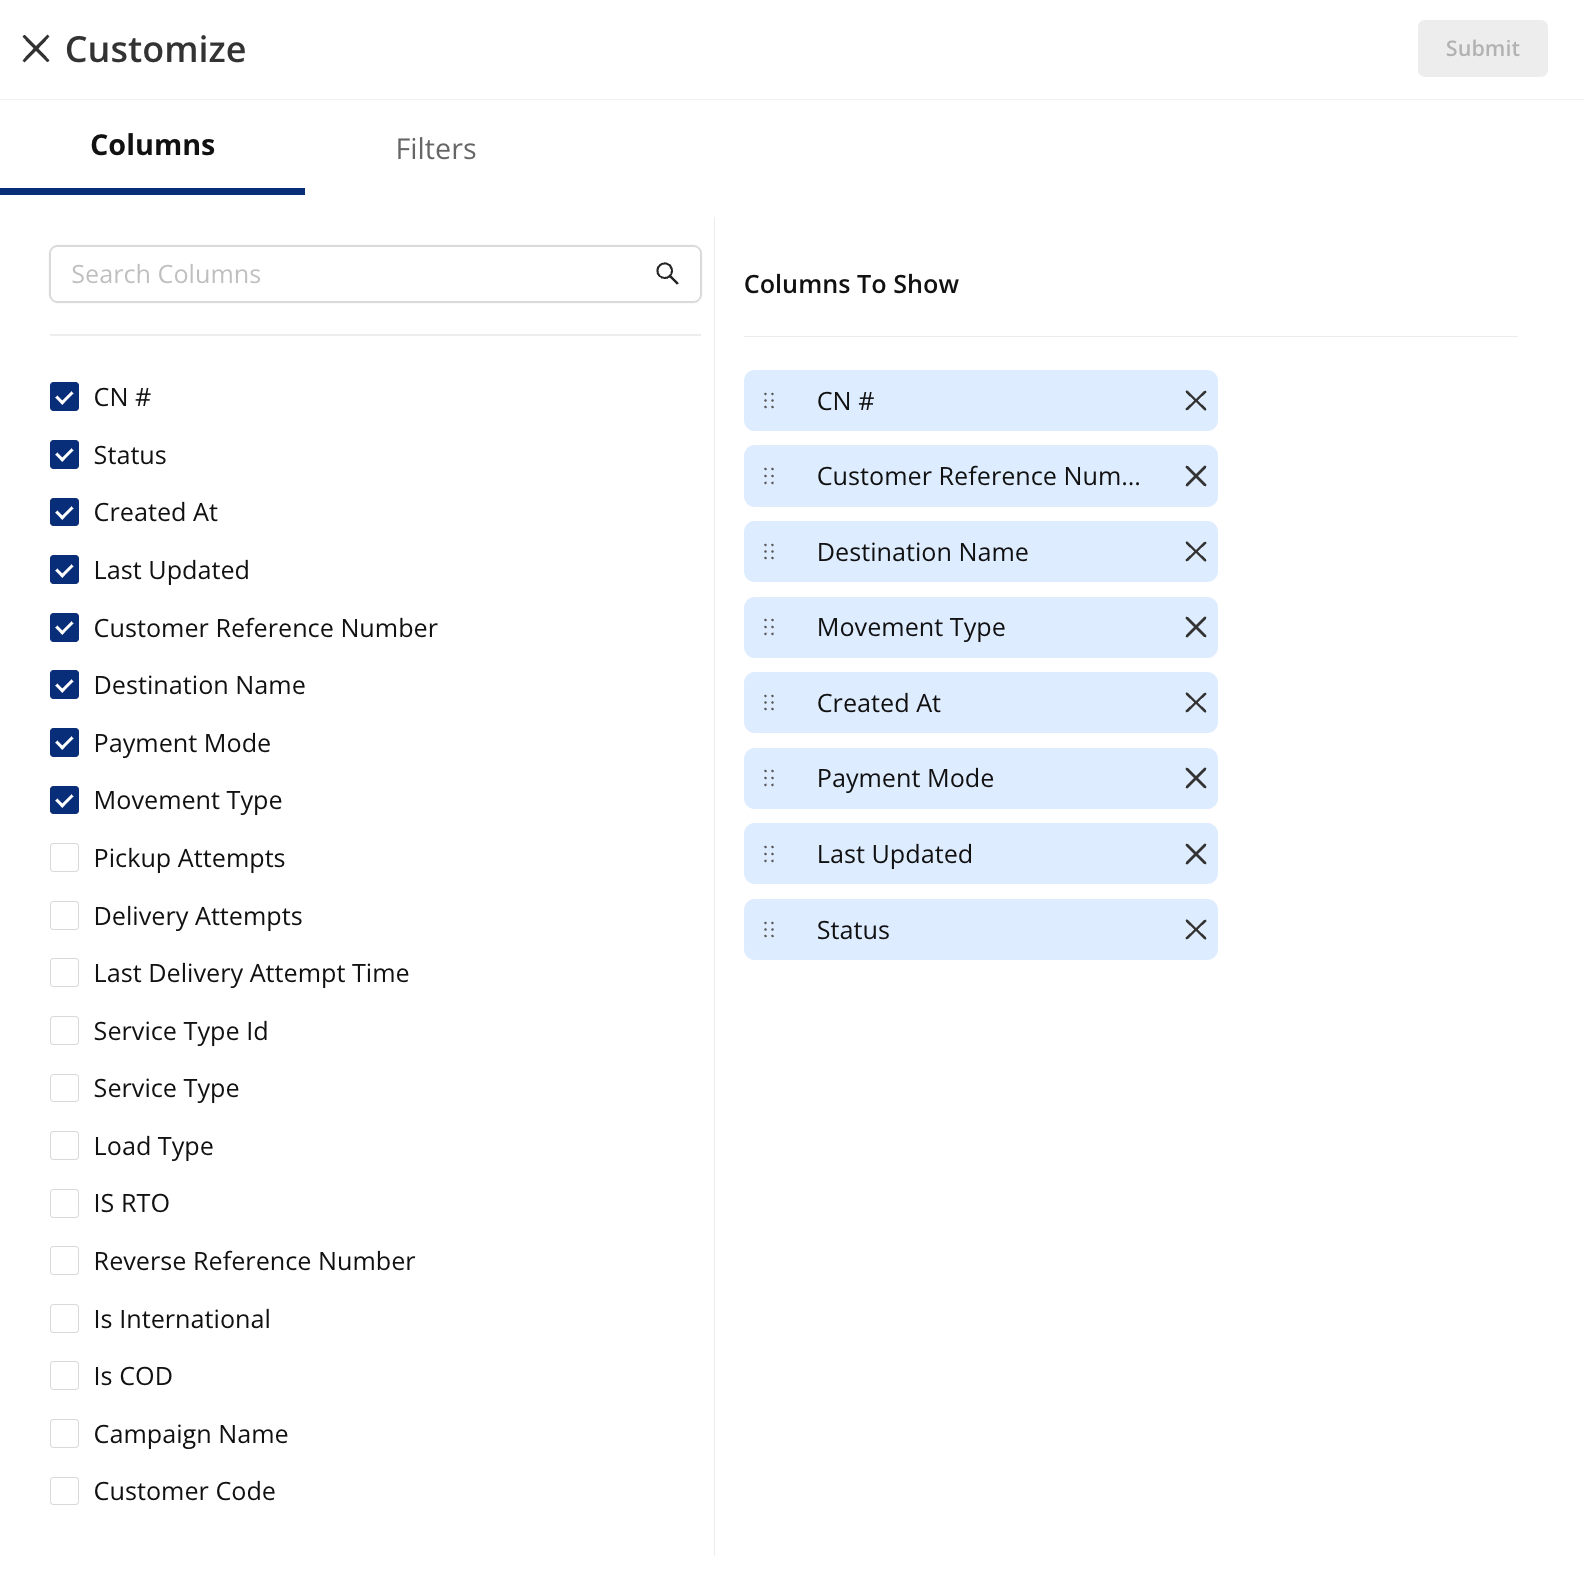Switch to the Filters tab
The image size is (1584, 1584).
point(436,149)
